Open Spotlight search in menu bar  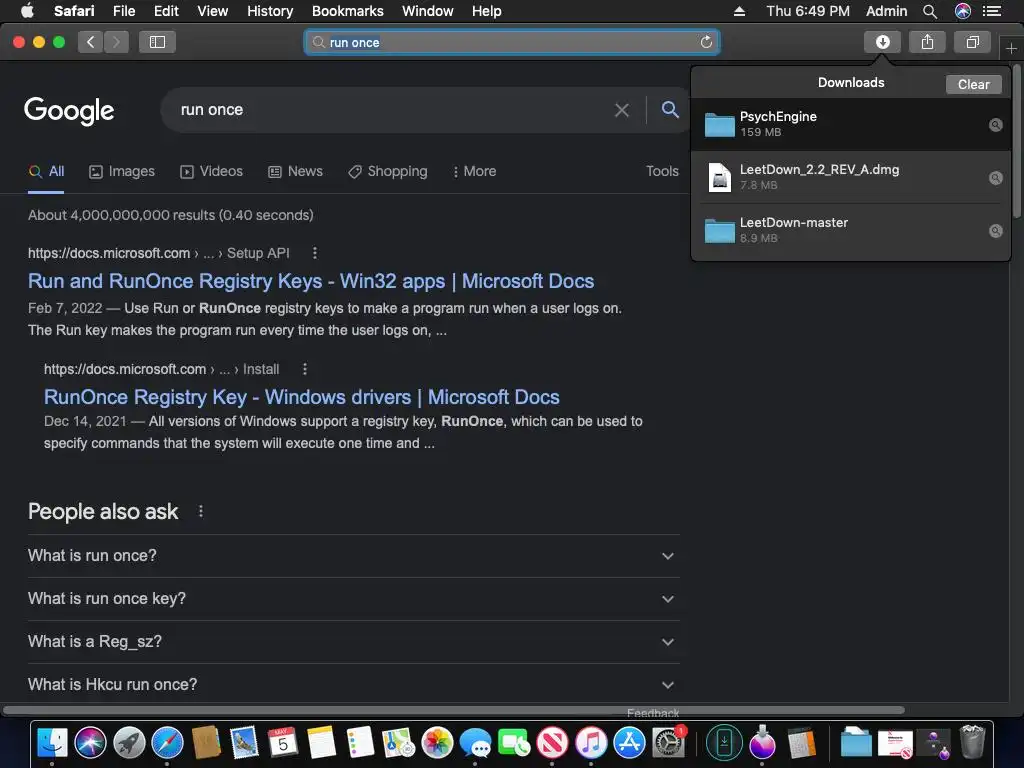coord(930,11)
